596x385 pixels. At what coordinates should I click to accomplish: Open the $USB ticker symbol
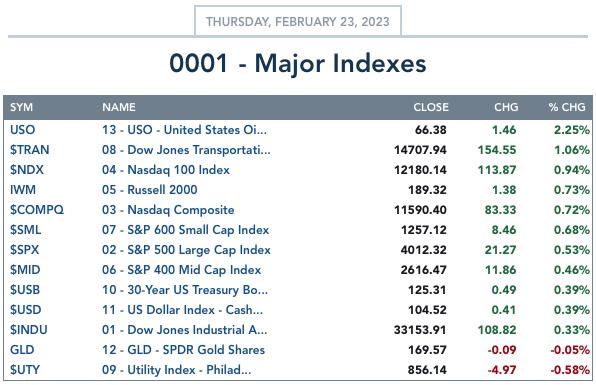(x=25, y=290)
